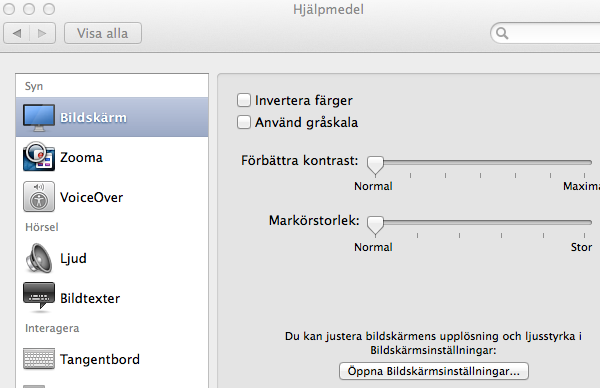Click the search magnifier icon
This screenshot has height=388, width=600.
tap(502, 34)
